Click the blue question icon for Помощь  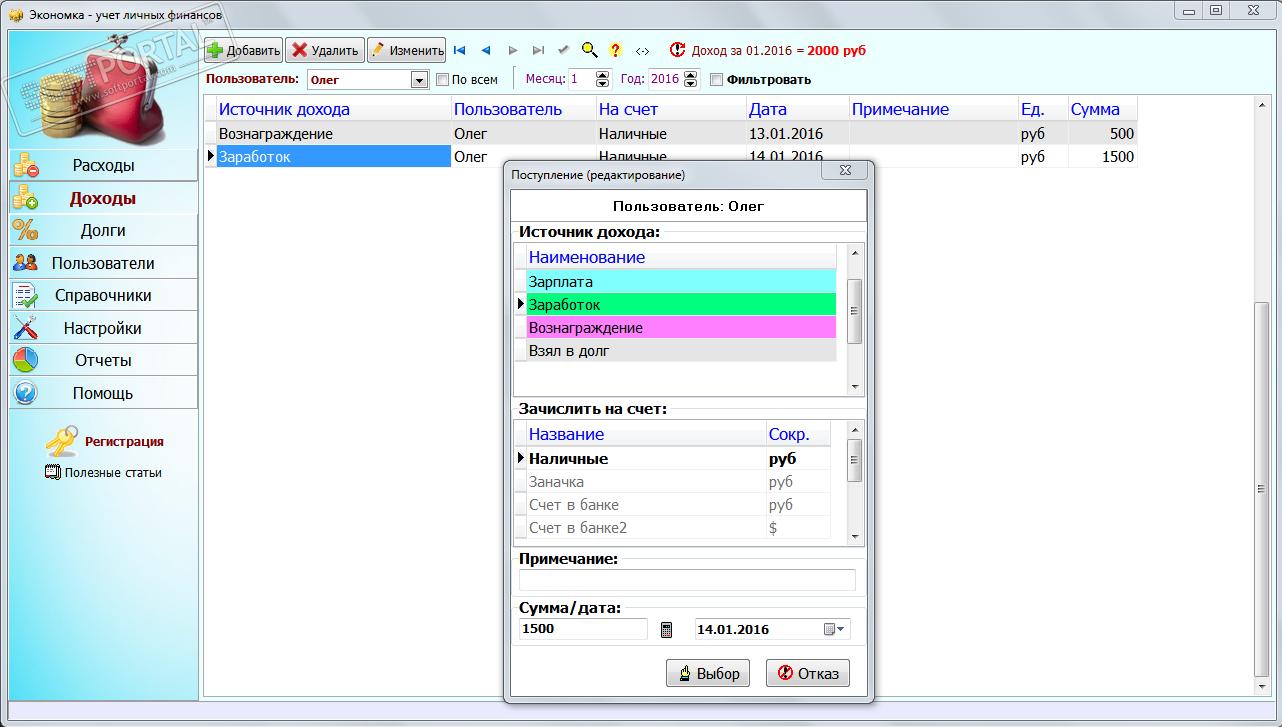25,393
